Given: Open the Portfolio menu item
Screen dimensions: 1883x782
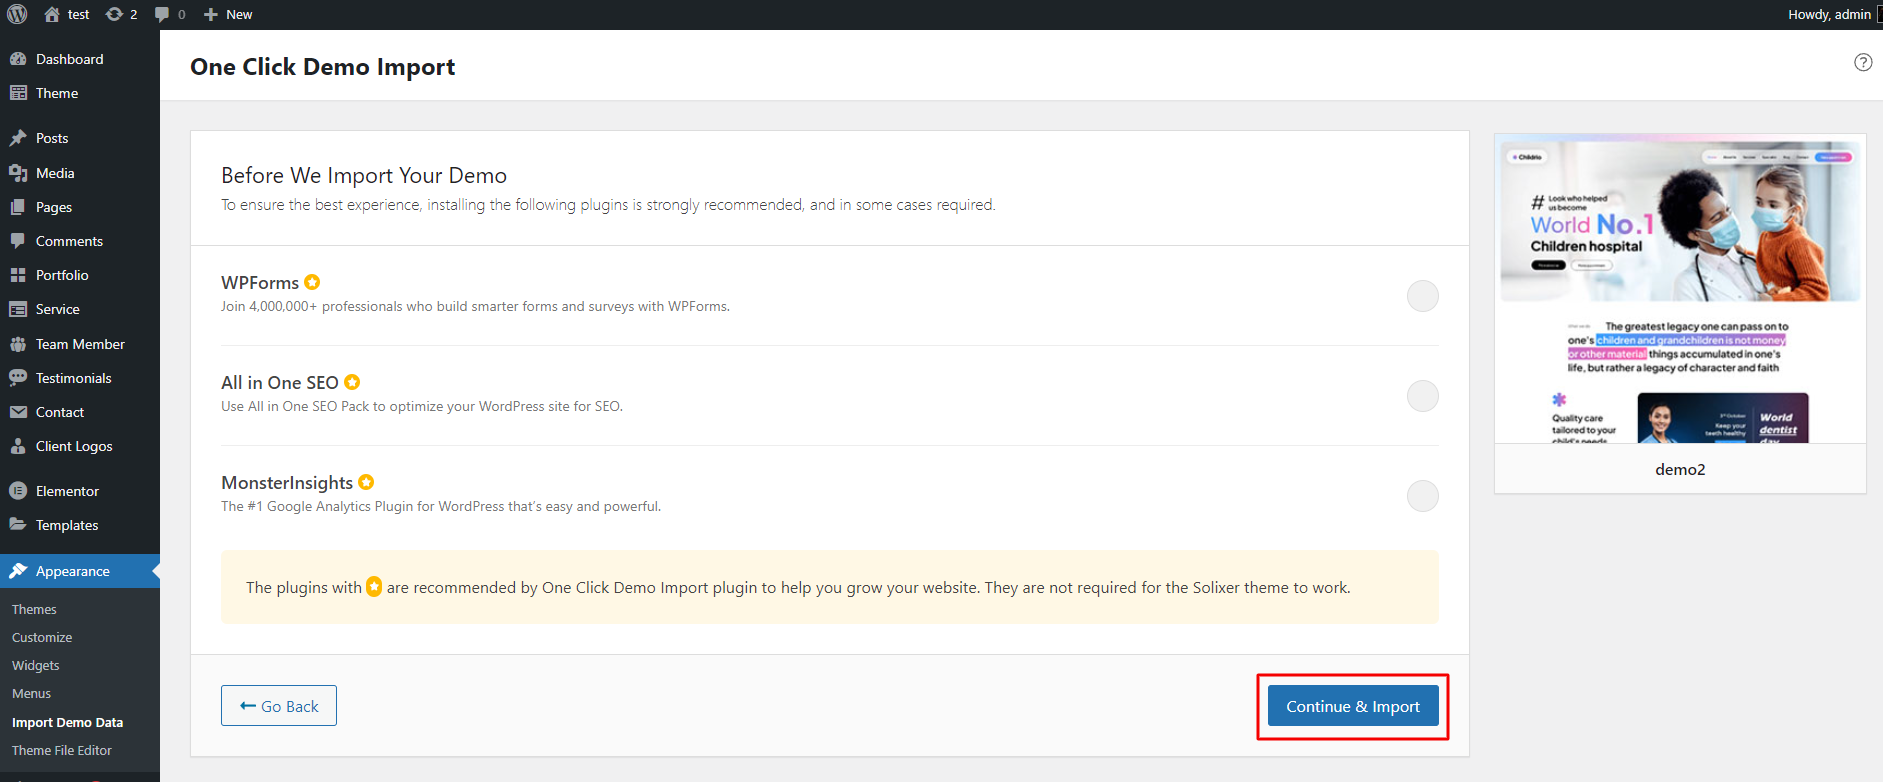Looking at the screenshot, I should pyautogui.click(x=80, y=275).
